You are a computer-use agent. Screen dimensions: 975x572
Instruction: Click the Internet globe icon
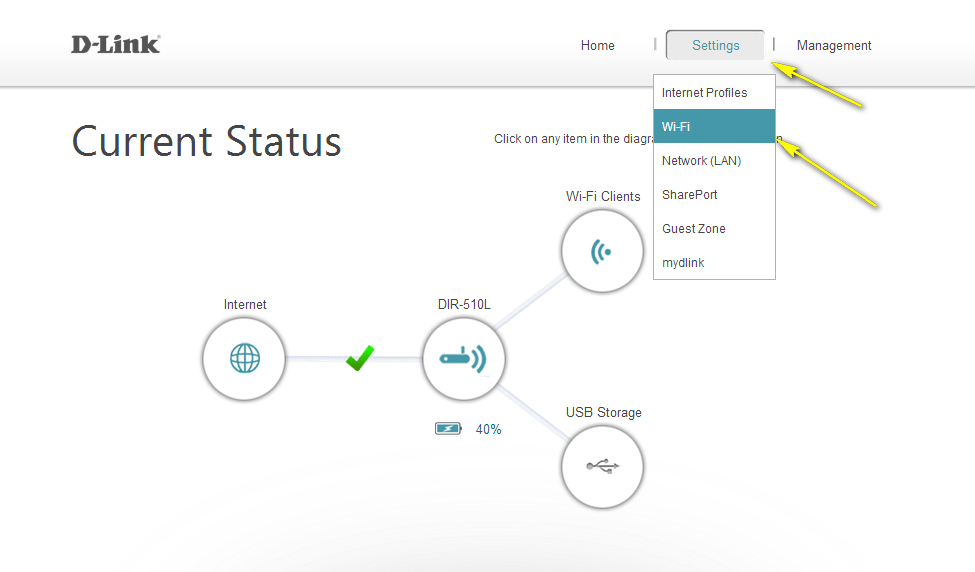pos(244,359)
